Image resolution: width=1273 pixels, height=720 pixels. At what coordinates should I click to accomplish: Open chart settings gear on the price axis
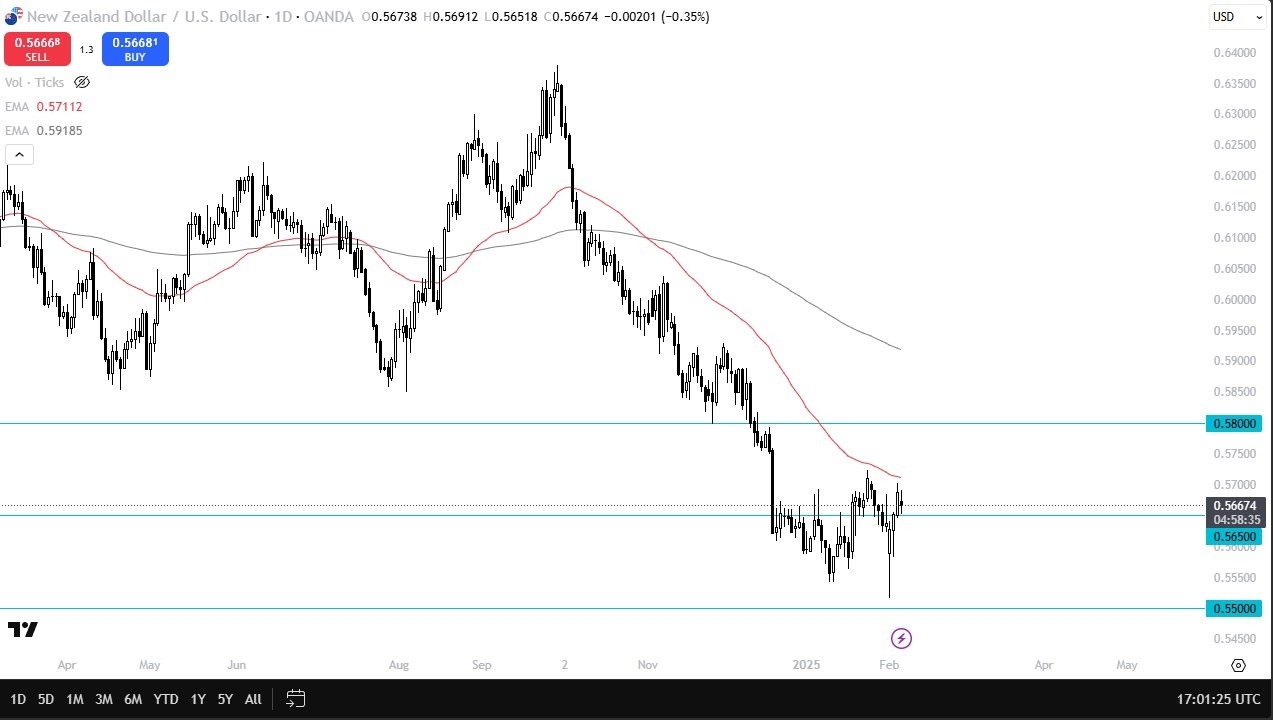point(1238,665)
